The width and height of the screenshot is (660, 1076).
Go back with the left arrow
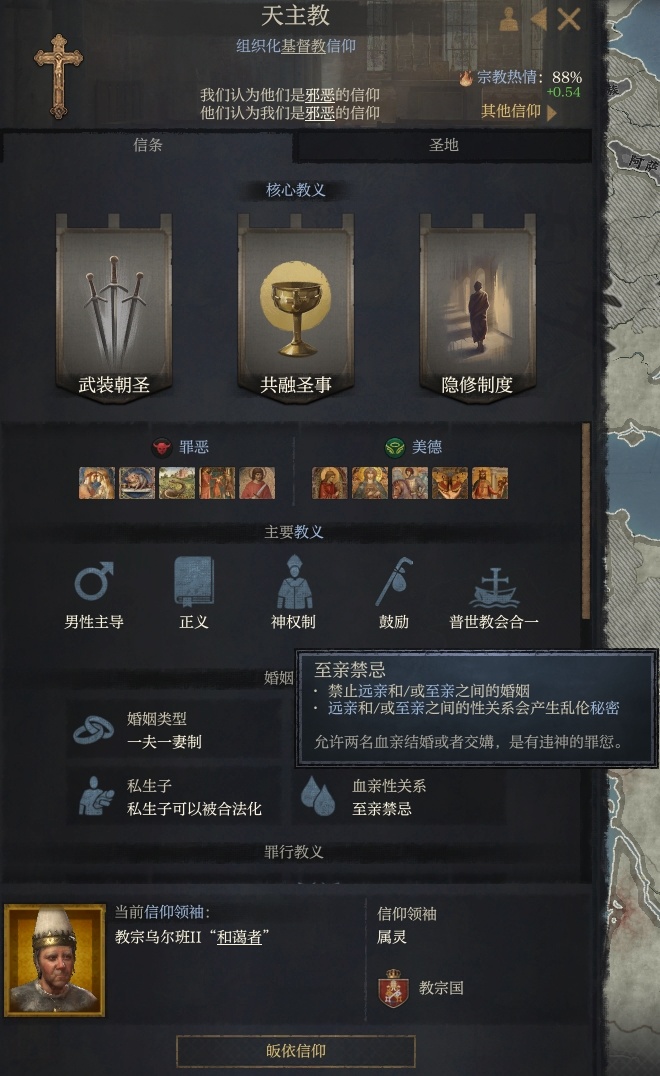pyautogui.click(x=539, y=19)
